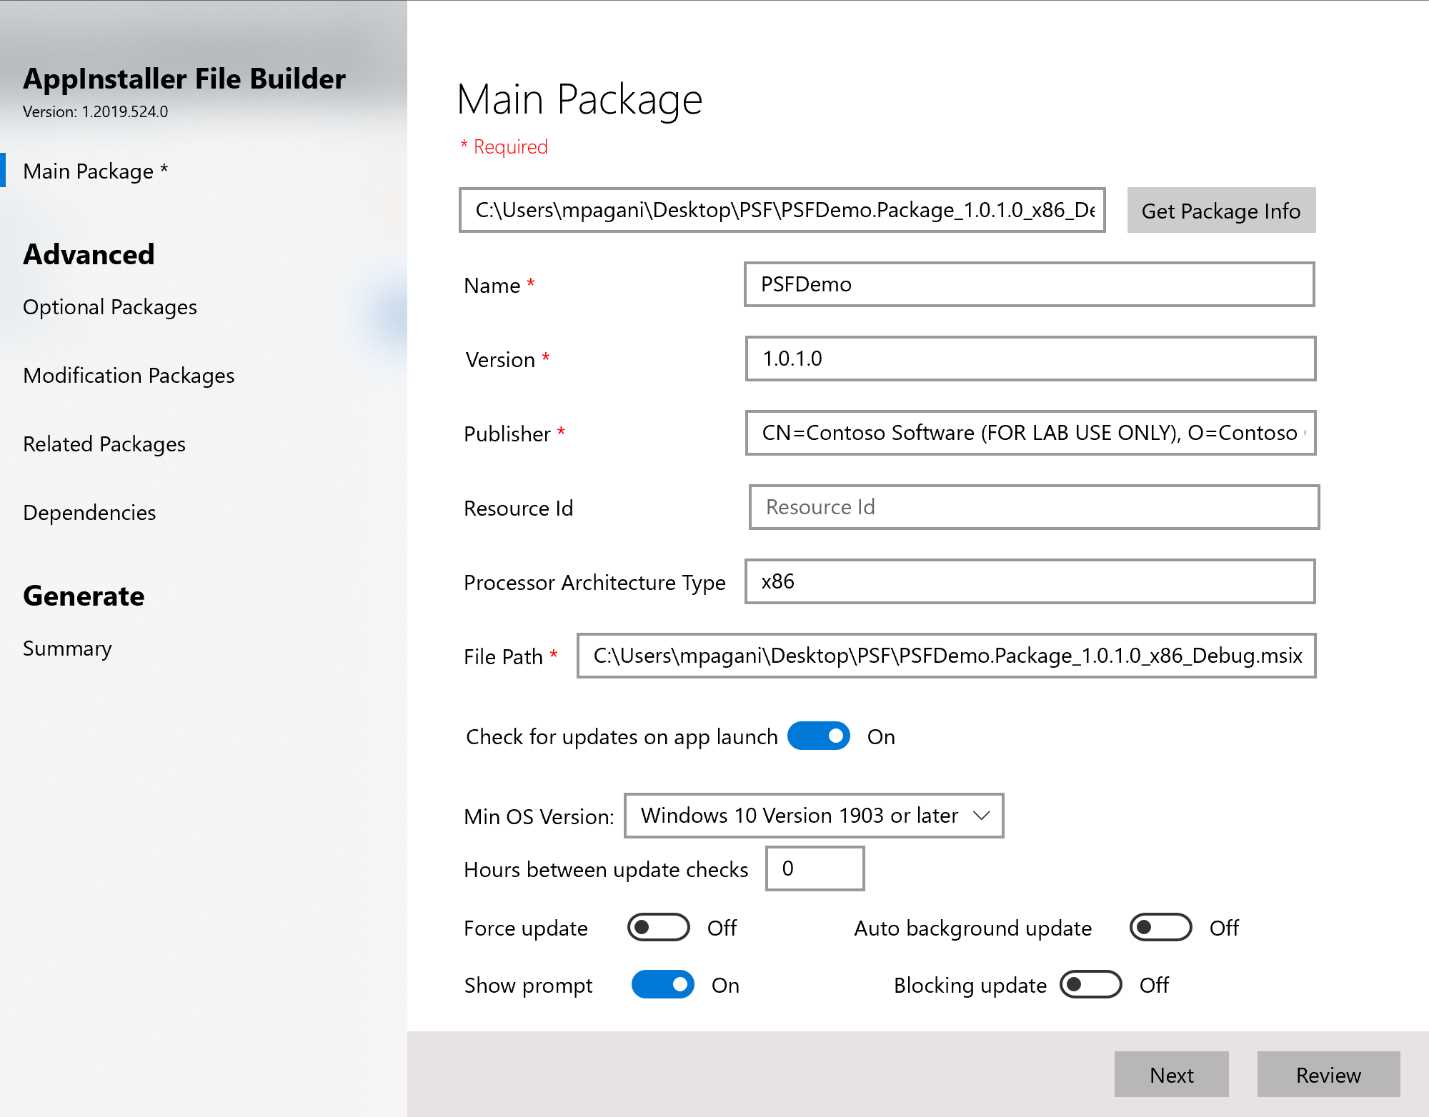Open the Summary page under Generate
The height and width of the screenshot is (1117, 1429).
pyautogui.click(x=66, y=648)
